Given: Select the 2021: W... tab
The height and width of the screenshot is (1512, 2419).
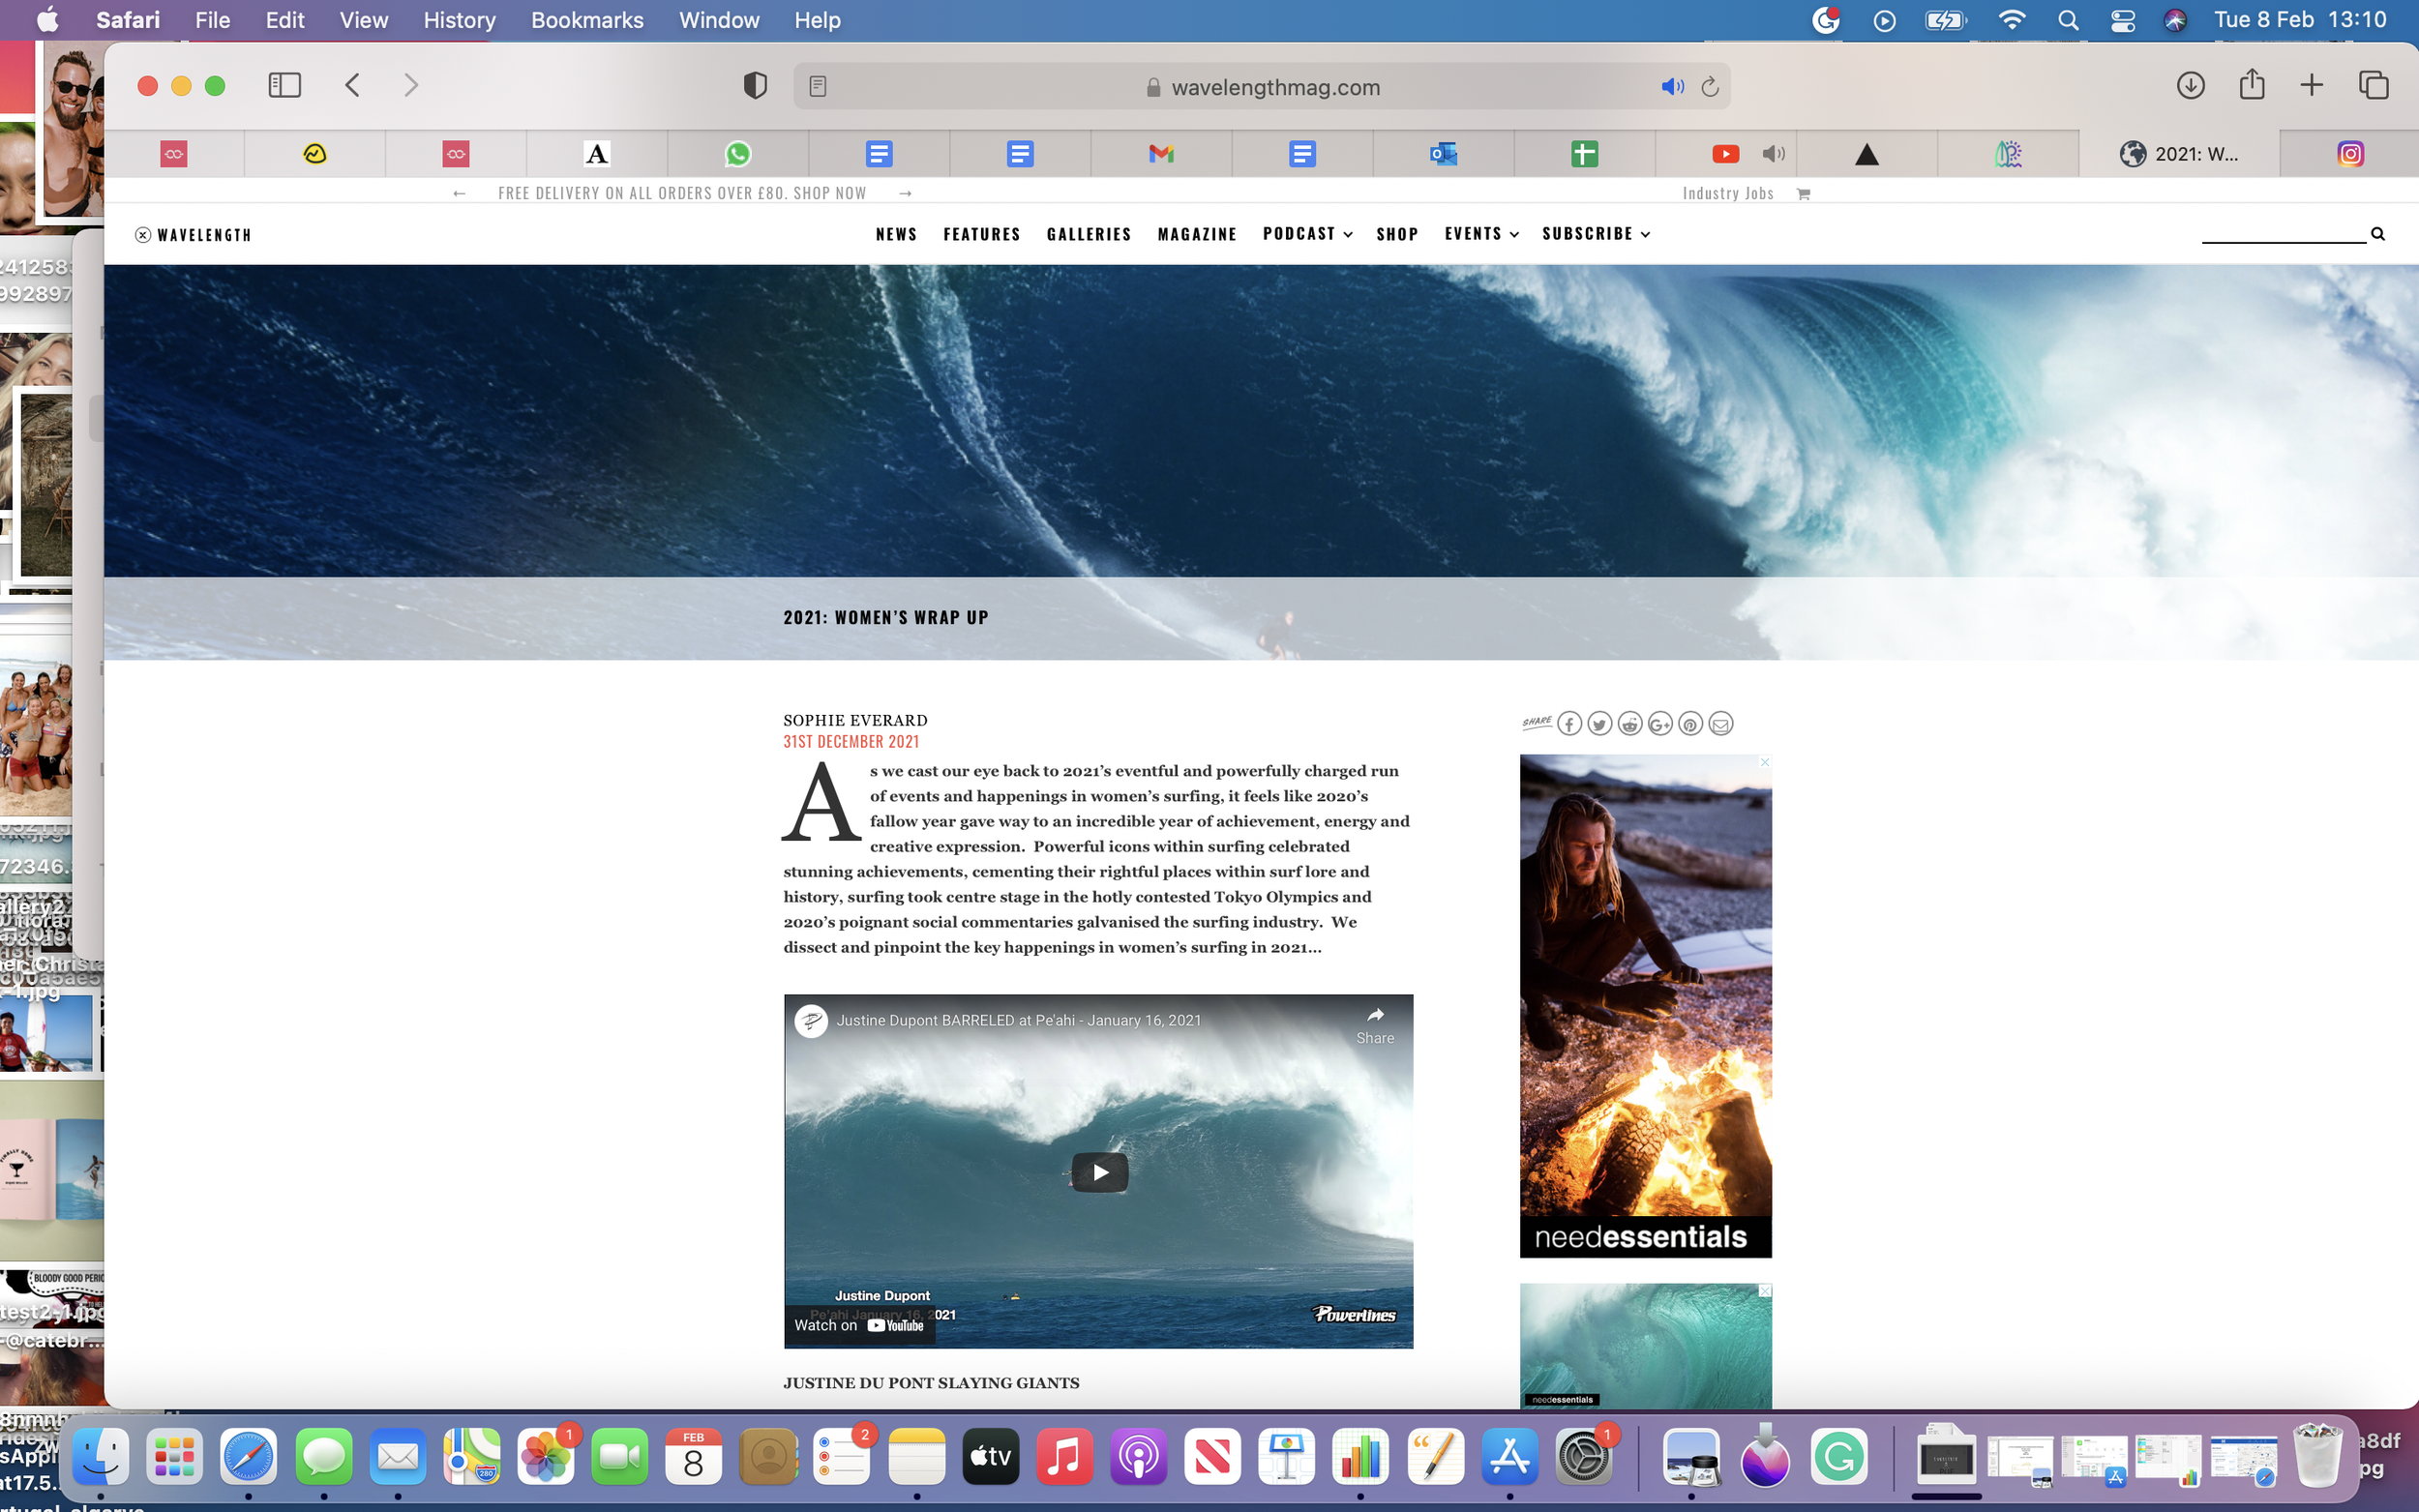Looking at the screenshot, I should 2180,154.
